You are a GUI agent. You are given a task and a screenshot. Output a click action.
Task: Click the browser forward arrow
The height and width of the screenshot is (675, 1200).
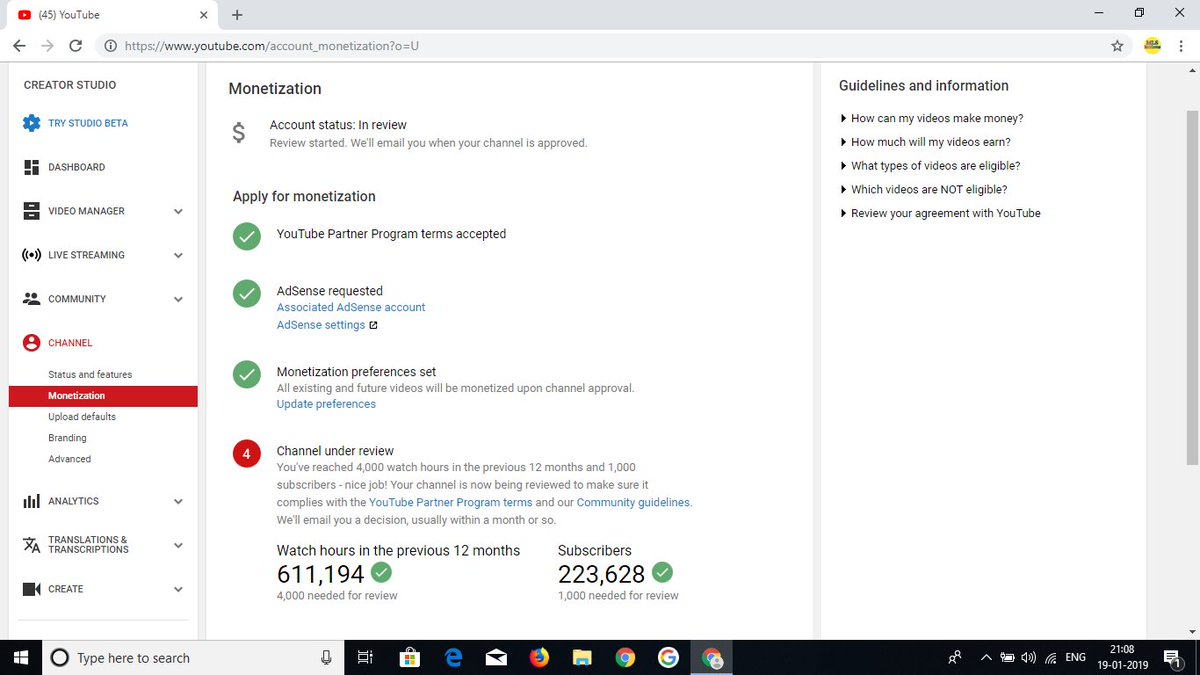pyautogui.click(x=47, y=46)
